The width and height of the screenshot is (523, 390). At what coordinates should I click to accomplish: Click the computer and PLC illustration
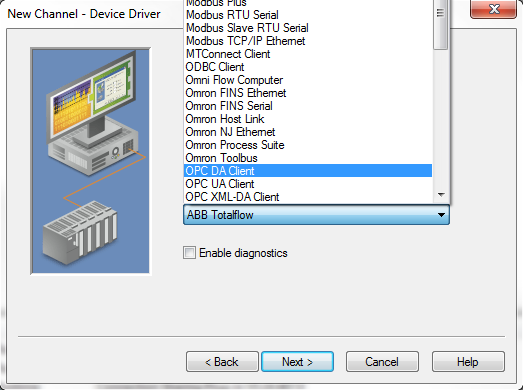click(x=90, y=161)
